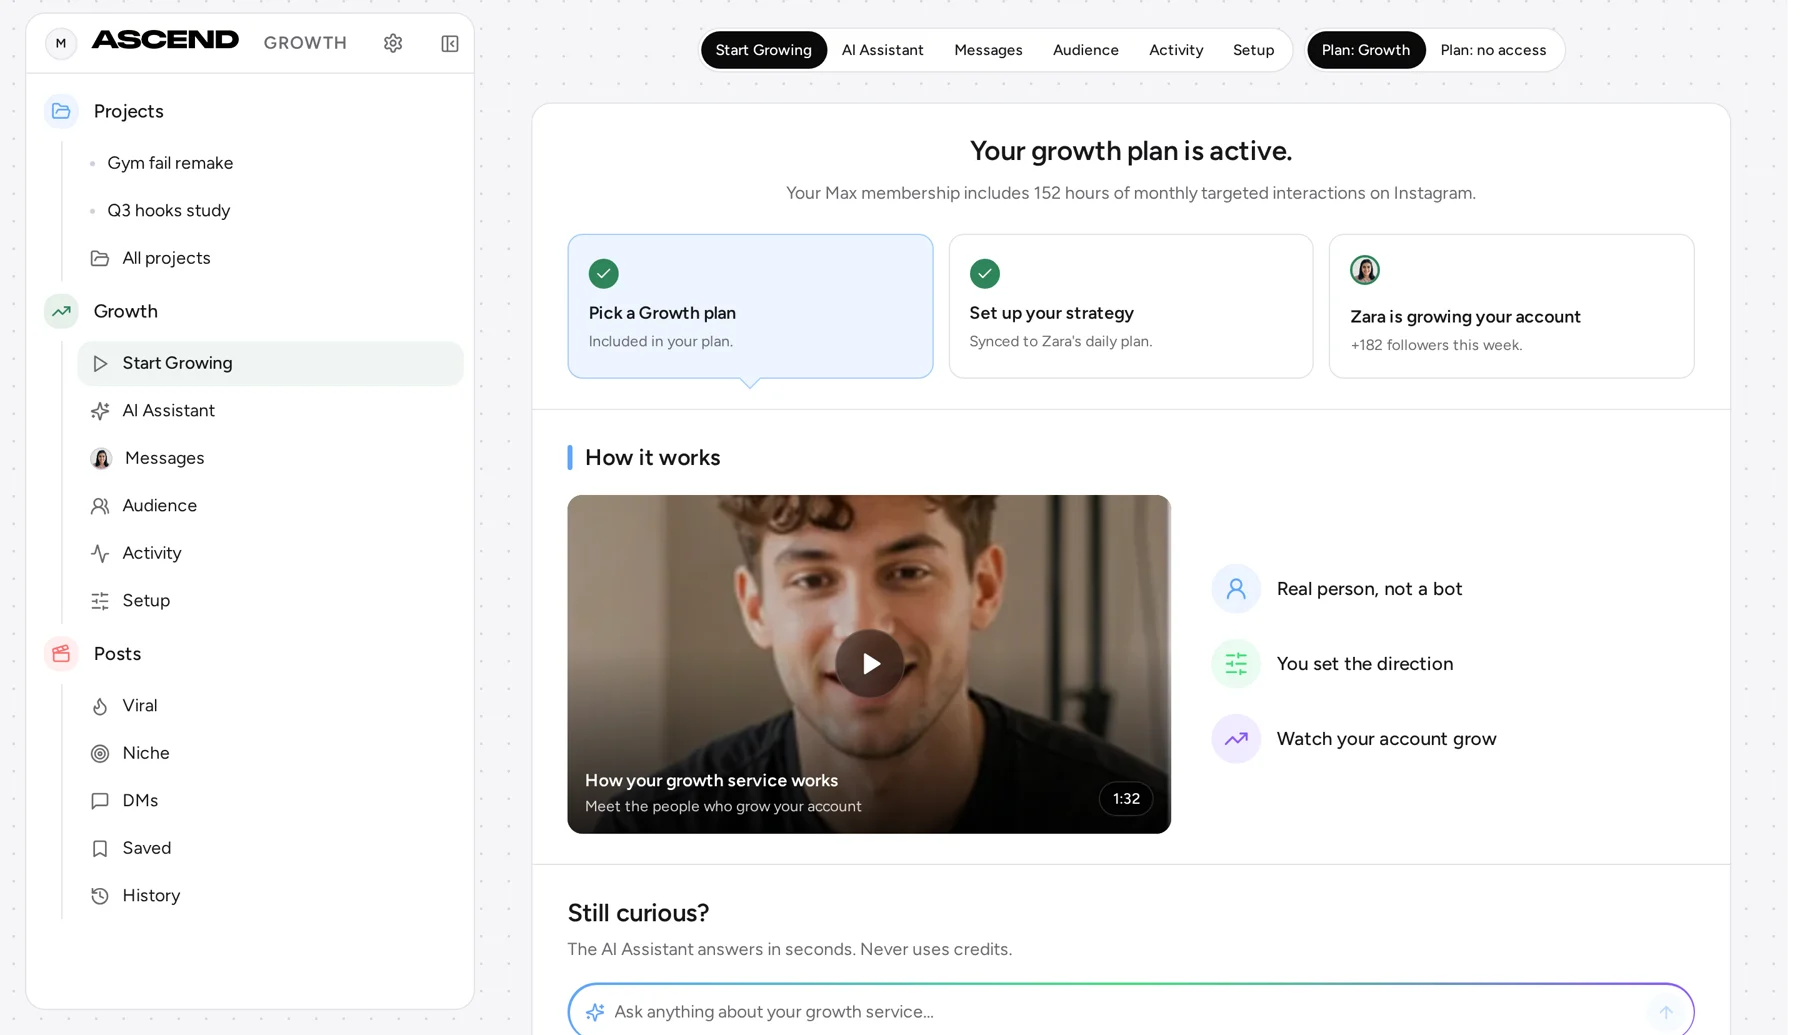Open Viral posts flame icon
The height and width of the screenshot is (1035, 1800).
[100, 706]
